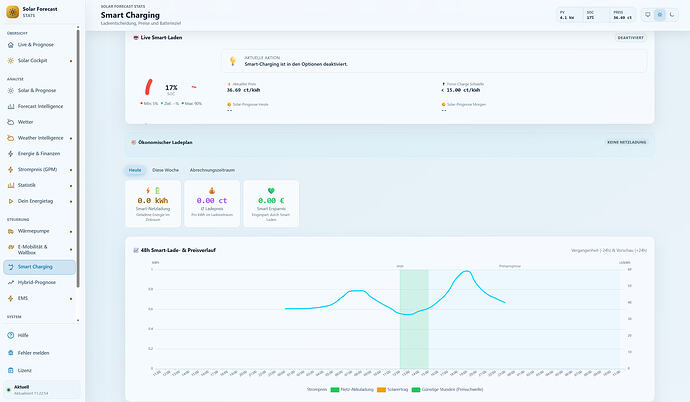The image size is (690, 402).
Task: Click the < 15.00 ct/kWh Force Charge Schwelle
Action: point(461,90)
